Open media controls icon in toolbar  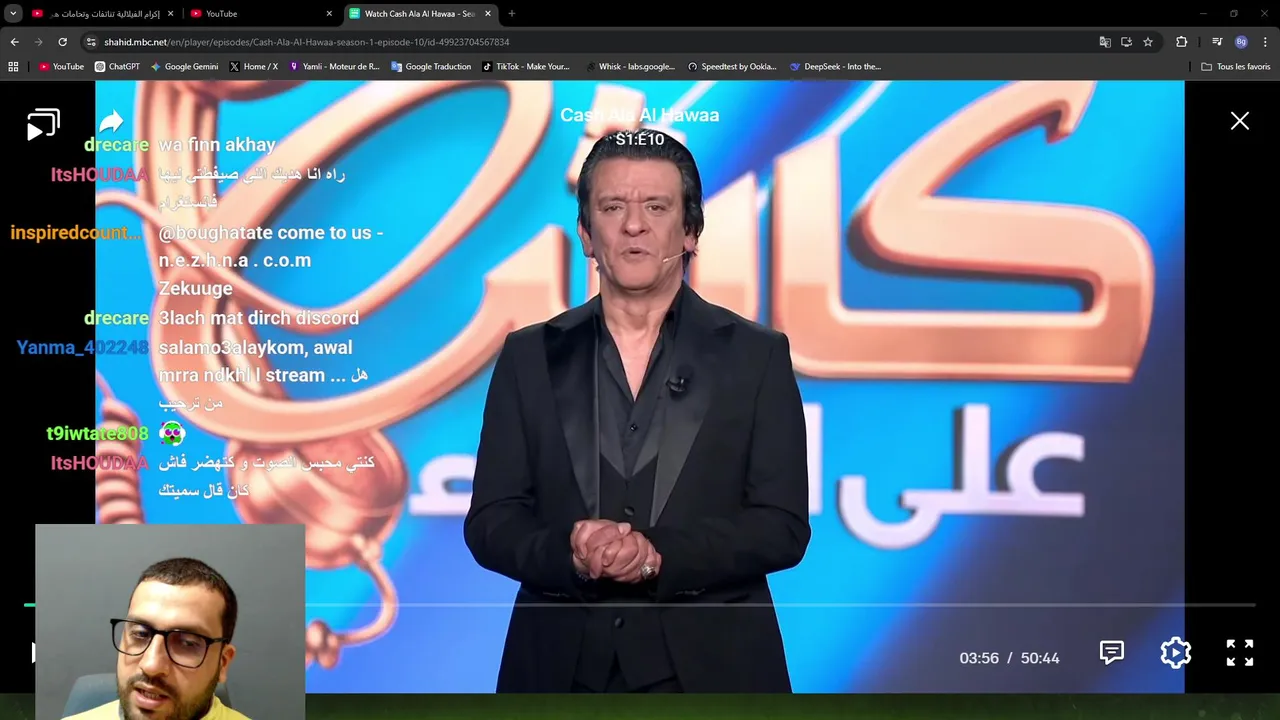(x=1217, y=42)
